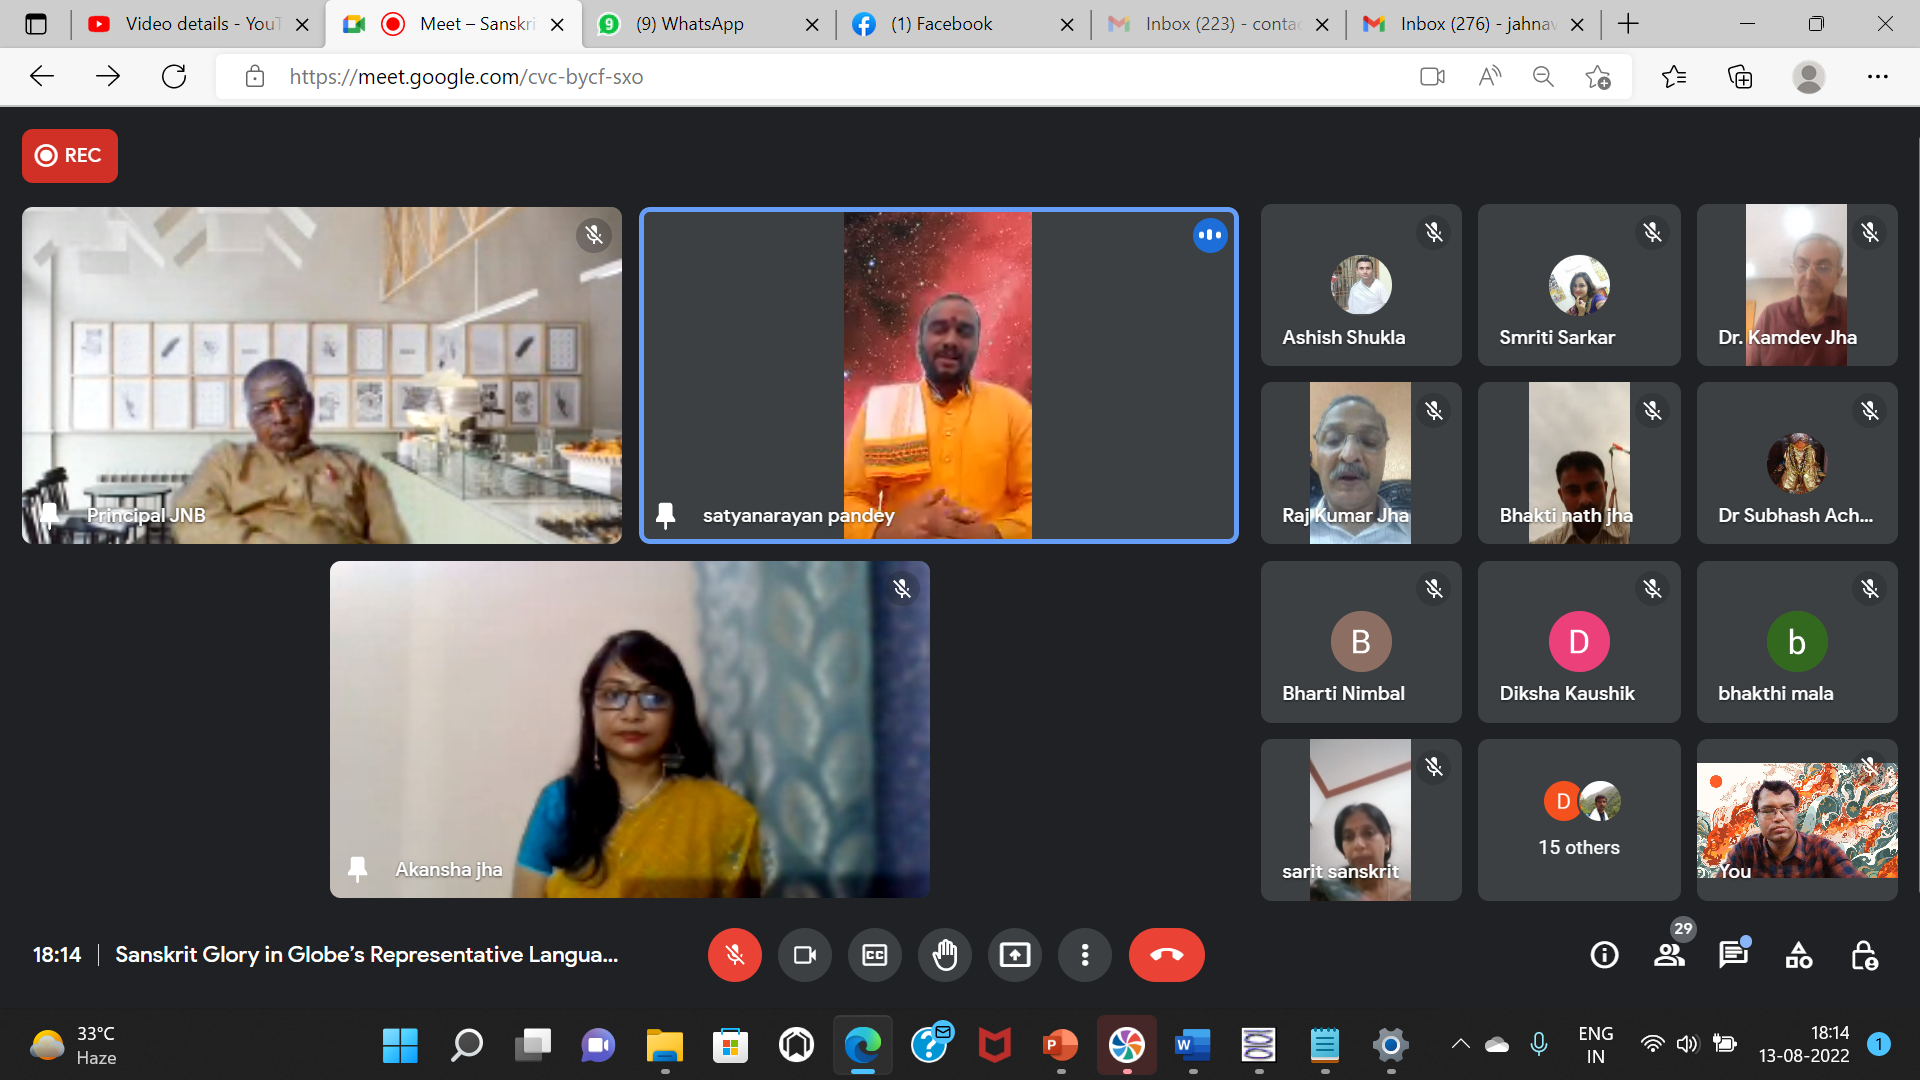The image size is (1920, 1080).
Task: Open PowerPoint from the taskbar
Action: click(x=1060, y=1045)
